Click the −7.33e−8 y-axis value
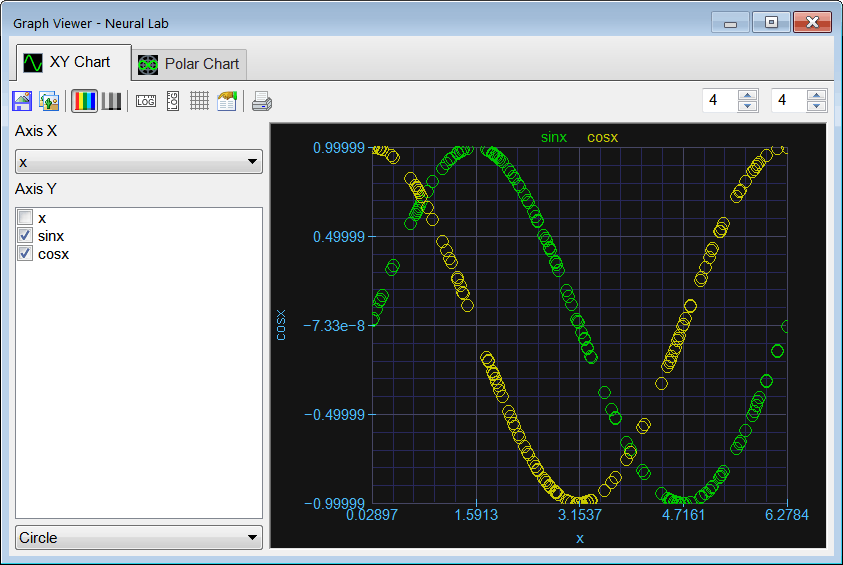 coord(334,326)
